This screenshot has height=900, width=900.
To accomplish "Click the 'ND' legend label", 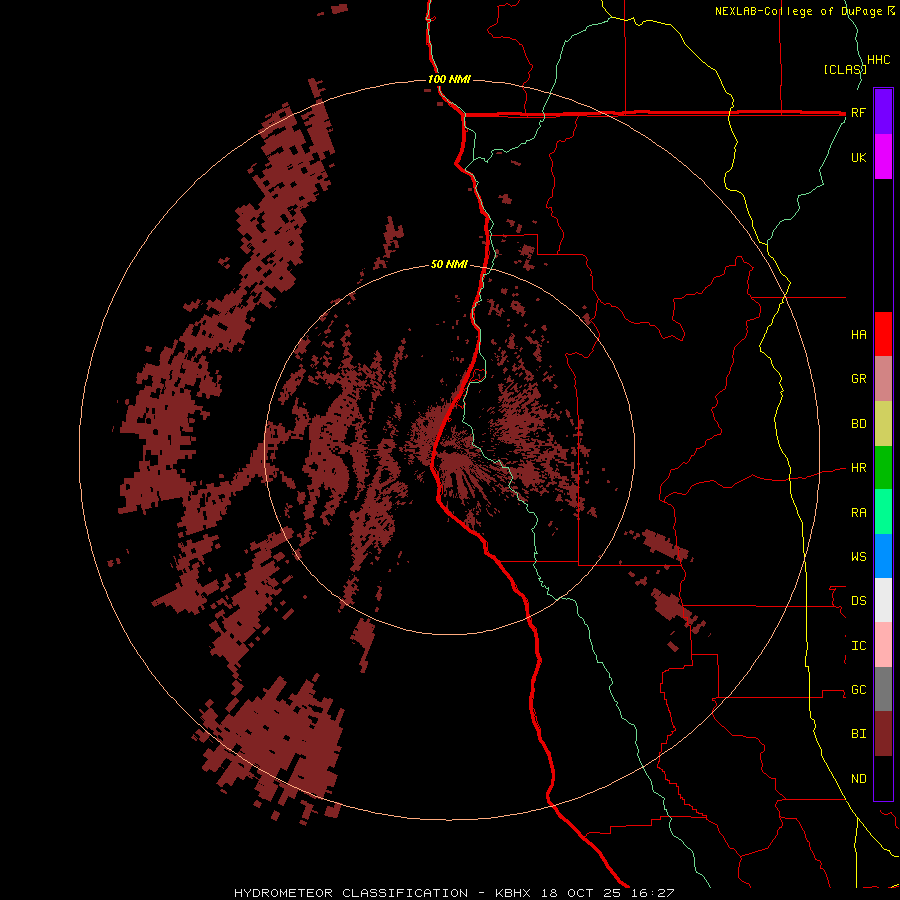I will [x=858, y=779].
